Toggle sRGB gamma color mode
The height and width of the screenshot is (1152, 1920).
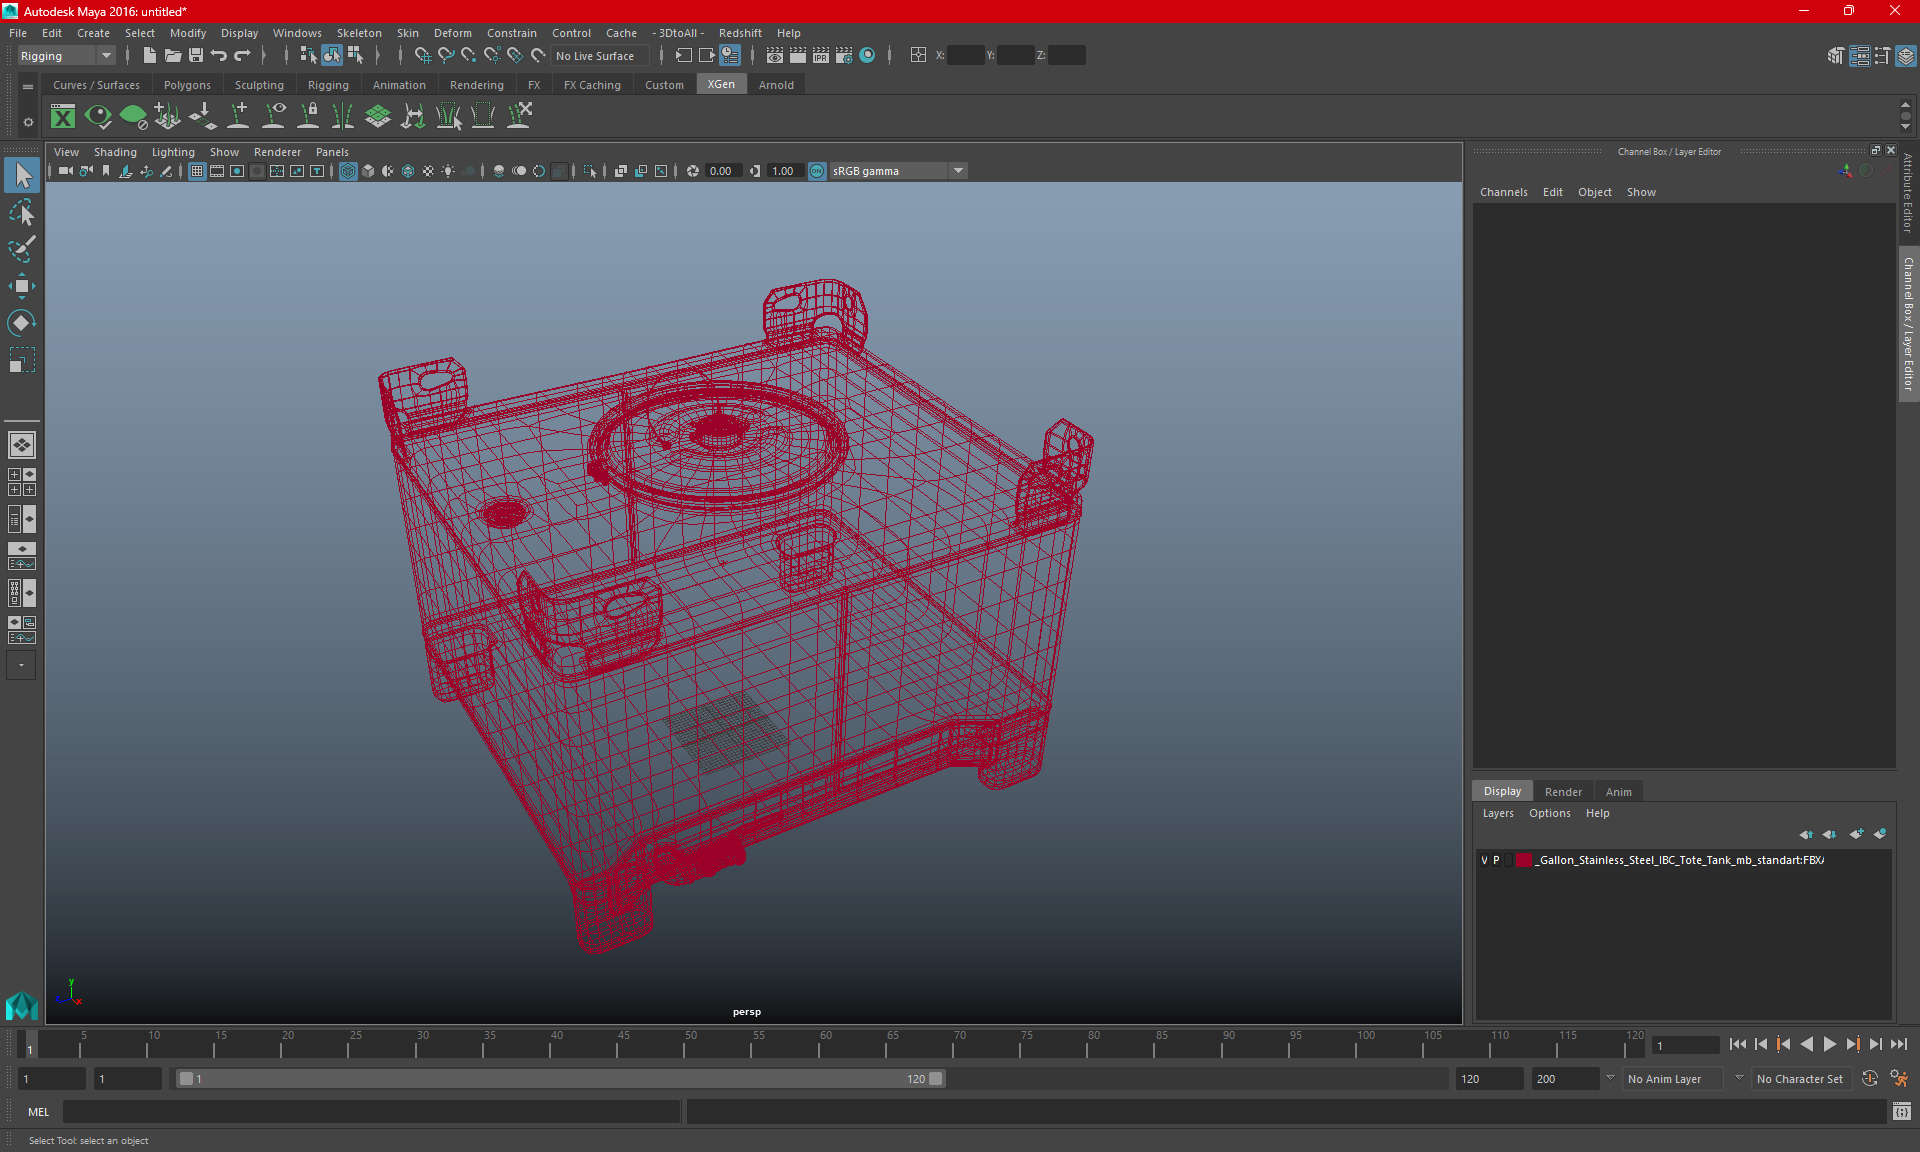(817, 170)
